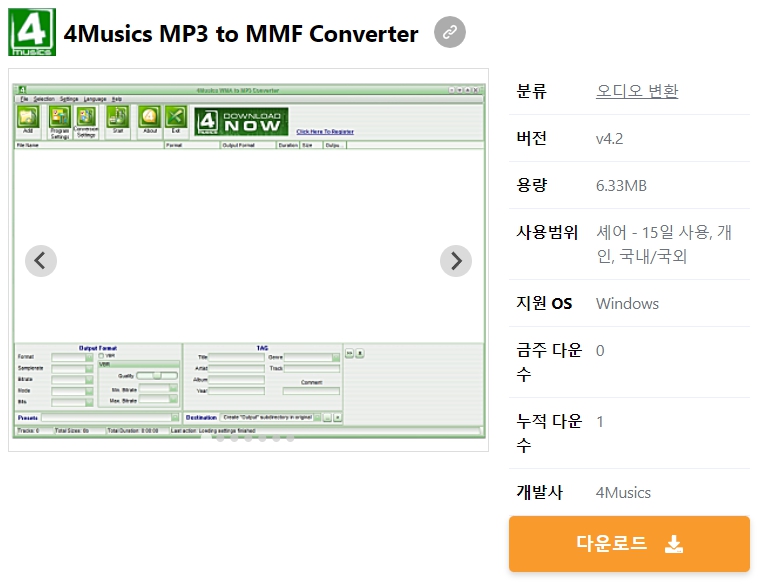The height and width of the screenshot is (584, 758).
Task: Click the license text 셰어 - 15일 사용
Action: (x=654, y=233)
